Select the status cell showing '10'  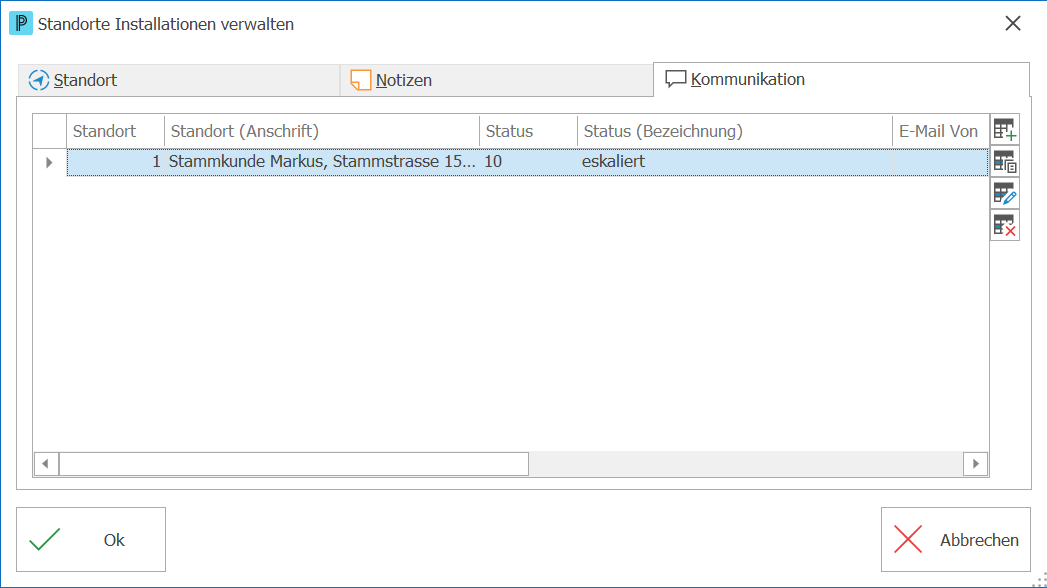pos(528,162)
